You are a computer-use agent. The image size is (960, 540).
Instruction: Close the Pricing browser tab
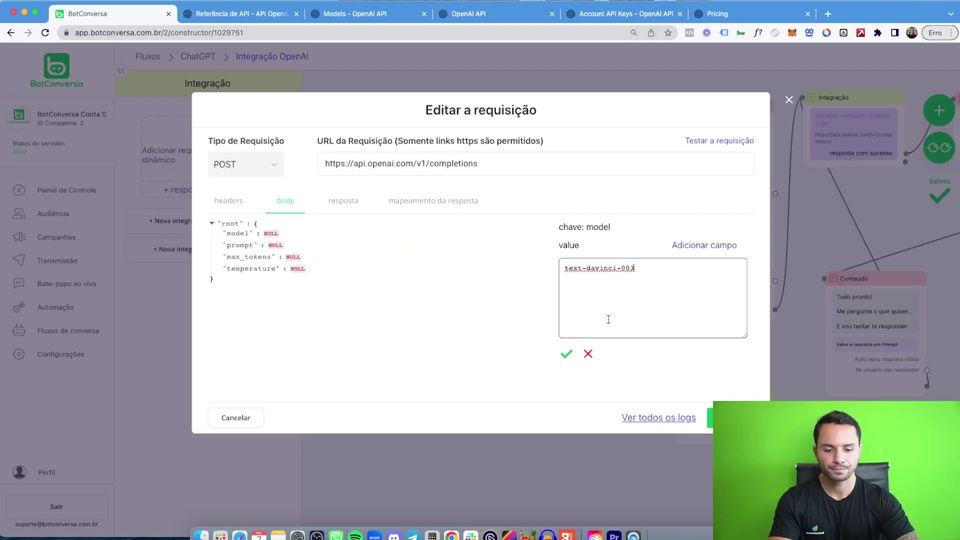click(x=807, y=13)
